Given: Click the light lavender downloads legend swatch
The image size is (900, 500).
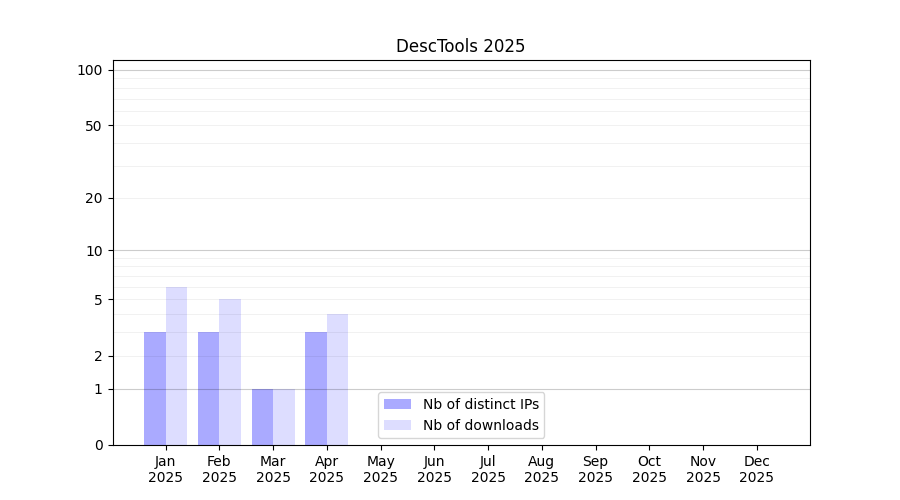Looking at the screenshot, I should point(397,425).
